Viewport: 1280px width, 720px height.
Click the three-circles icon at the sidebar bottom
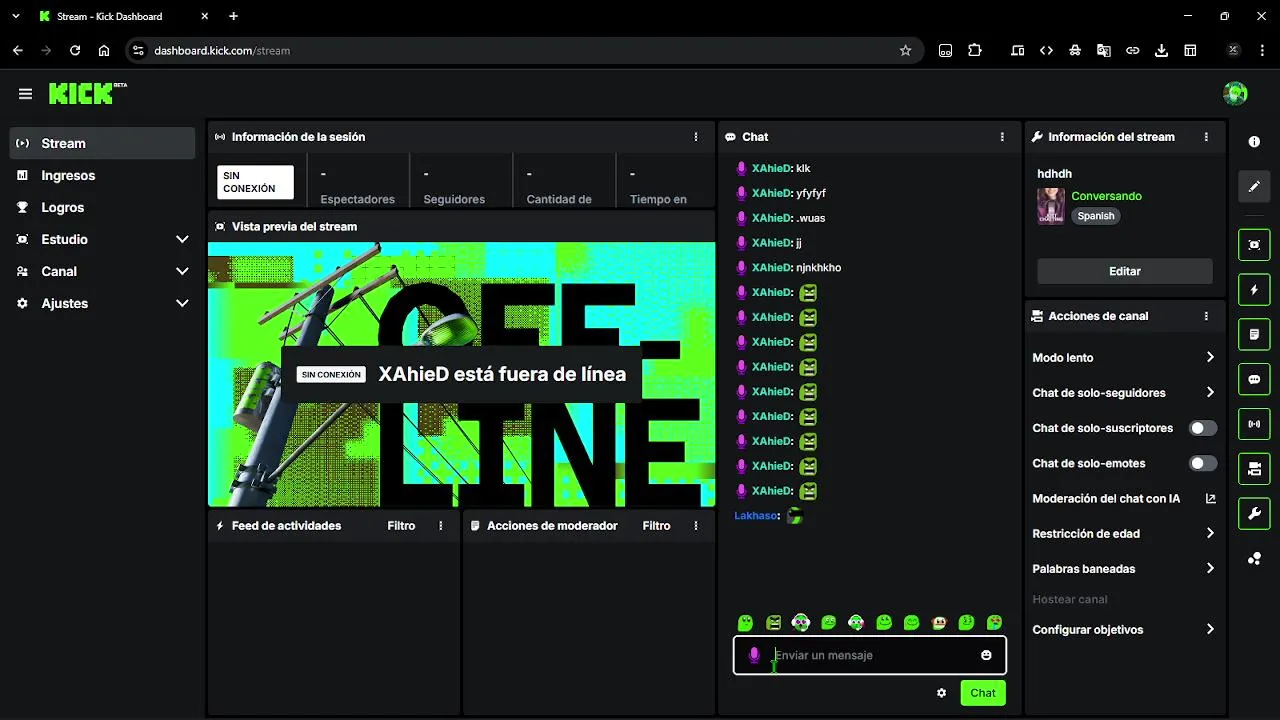click(x=1254, y=559)
